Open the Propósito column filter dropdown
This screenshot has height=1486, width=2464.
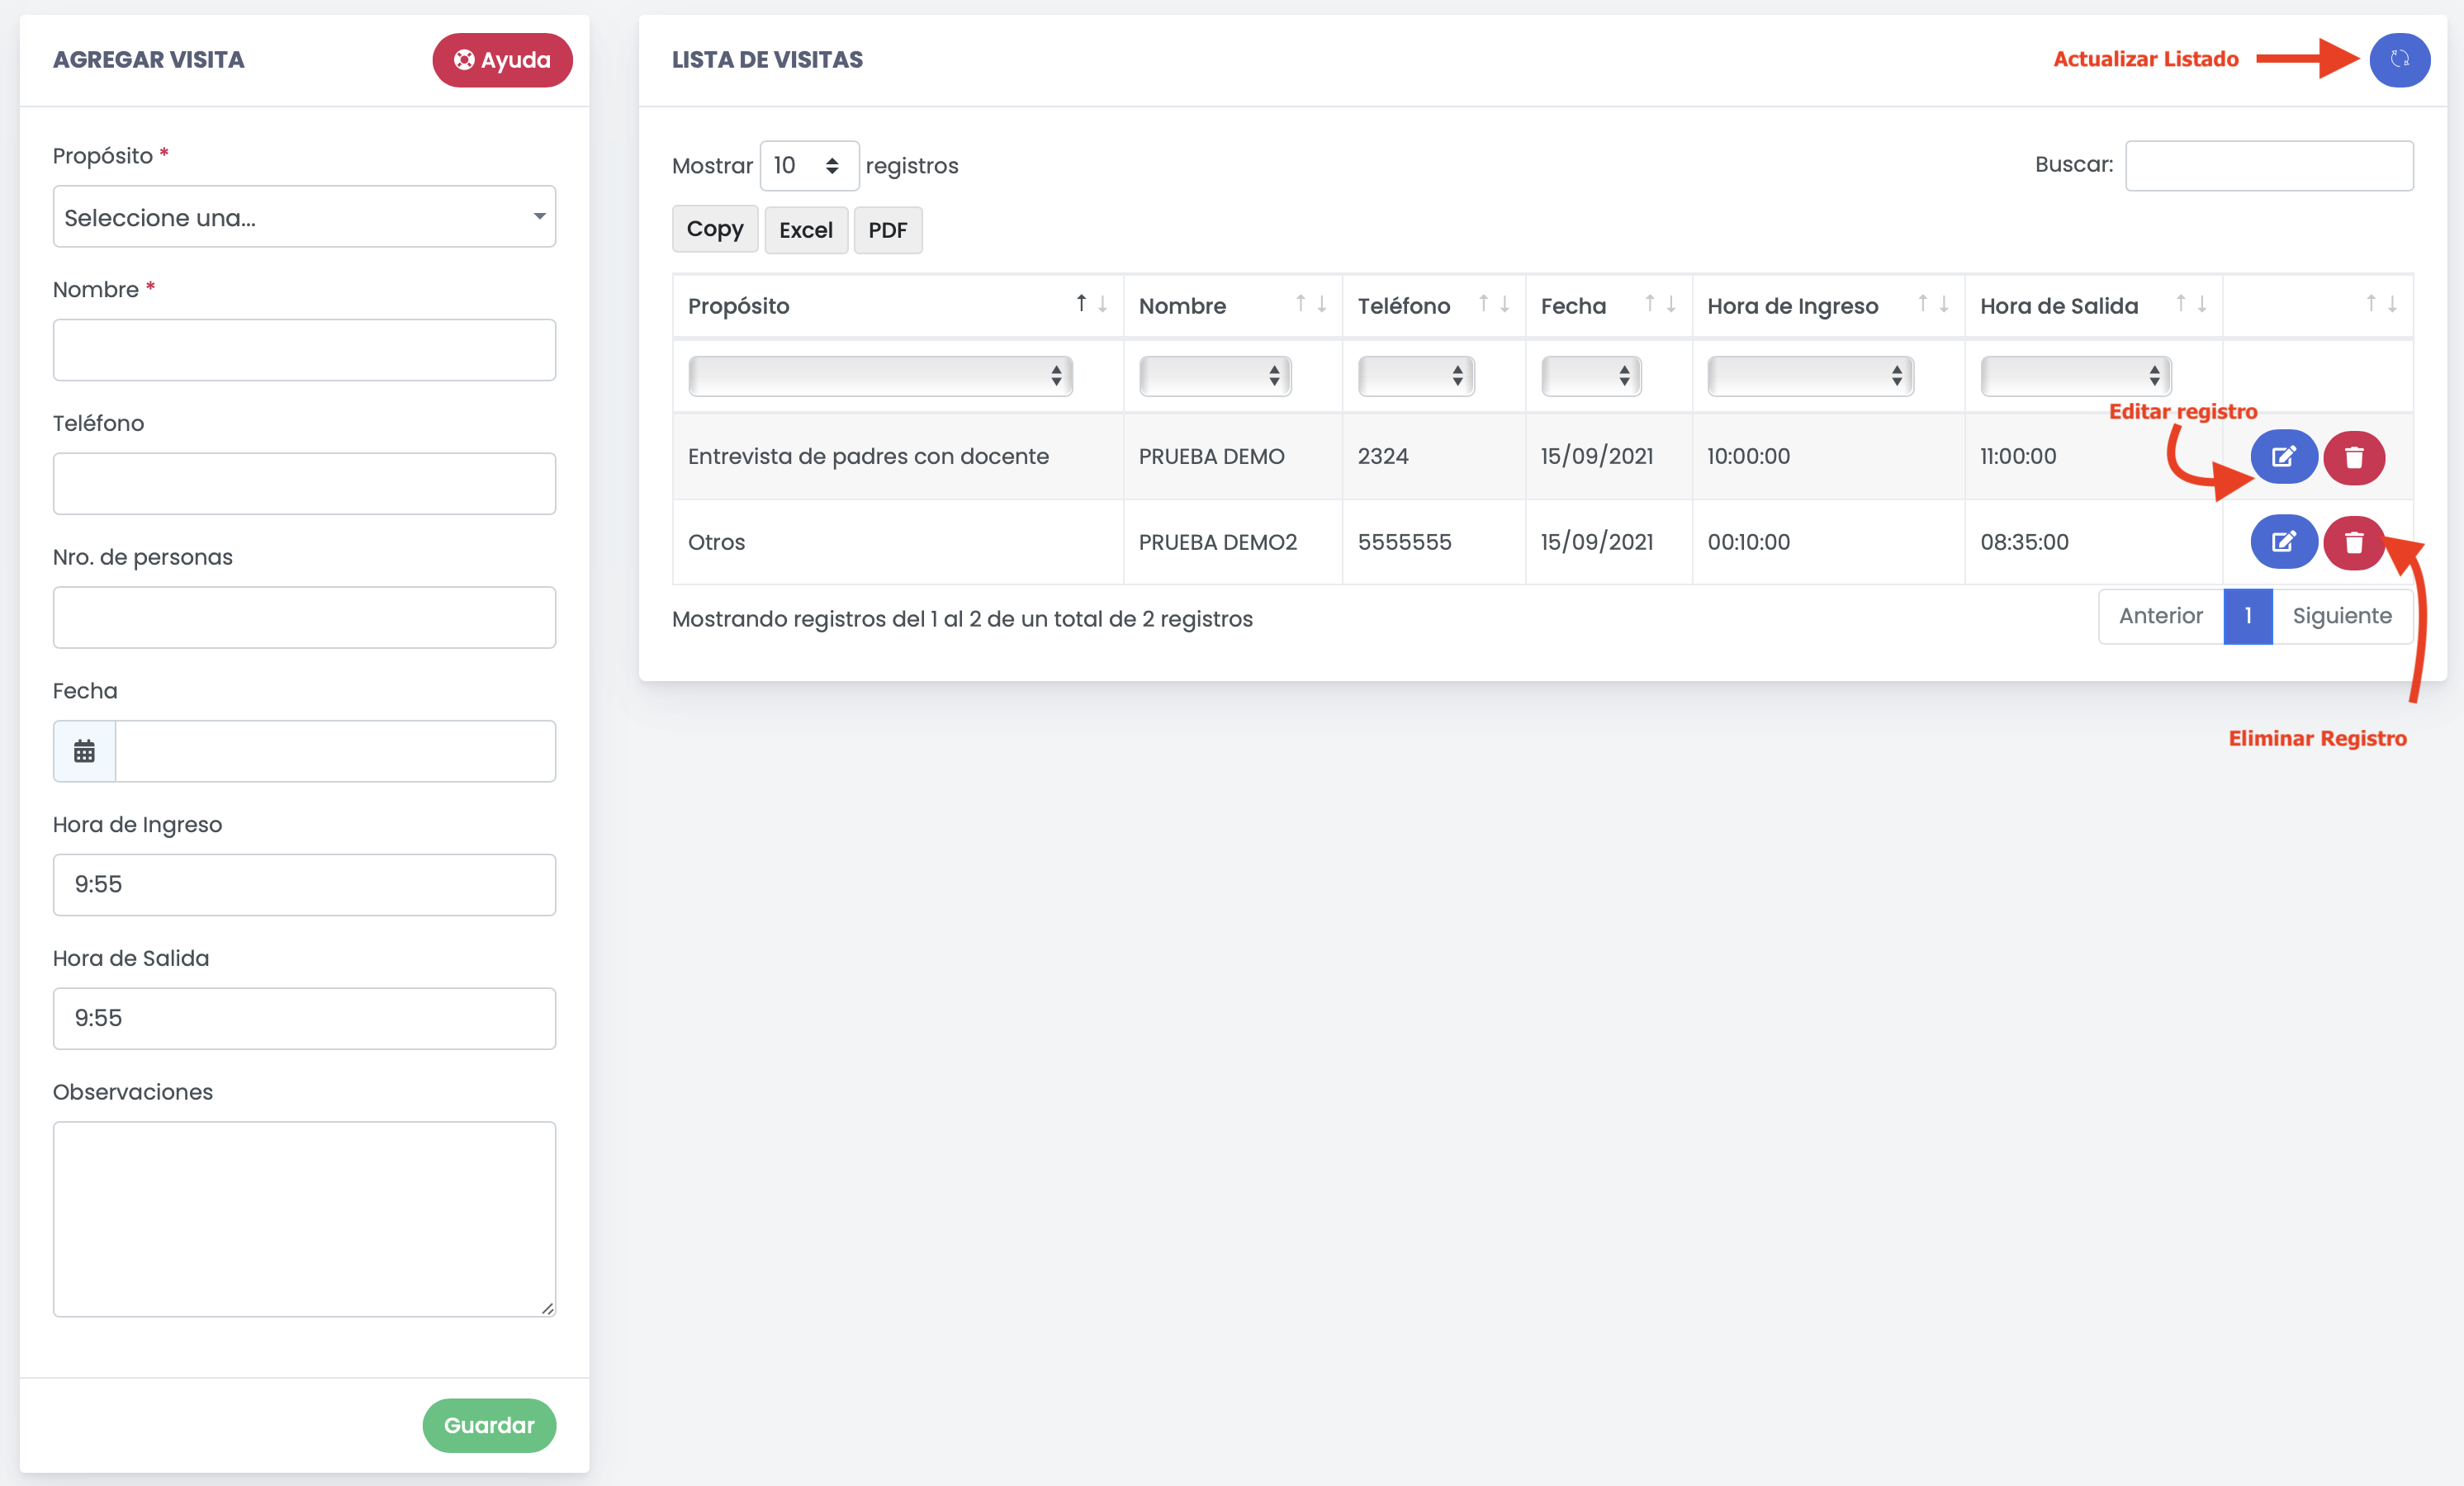pos(880,376)
